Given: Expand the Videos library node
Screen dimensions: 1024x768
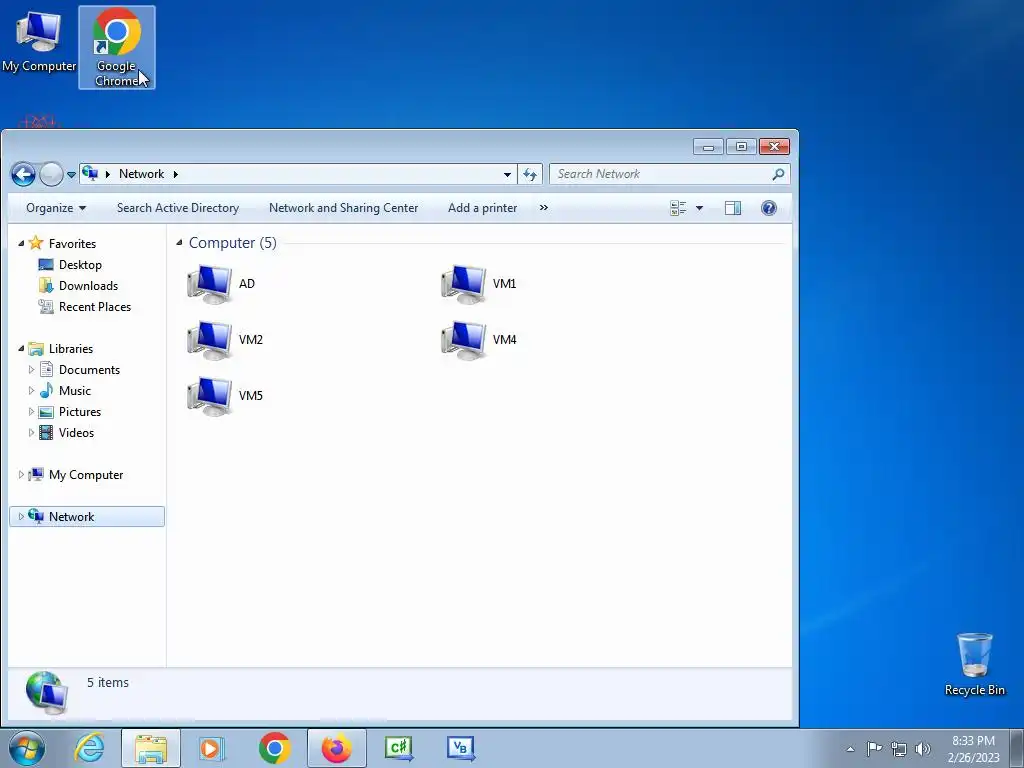Looking at the screenshot, I should tap(31, 433).
